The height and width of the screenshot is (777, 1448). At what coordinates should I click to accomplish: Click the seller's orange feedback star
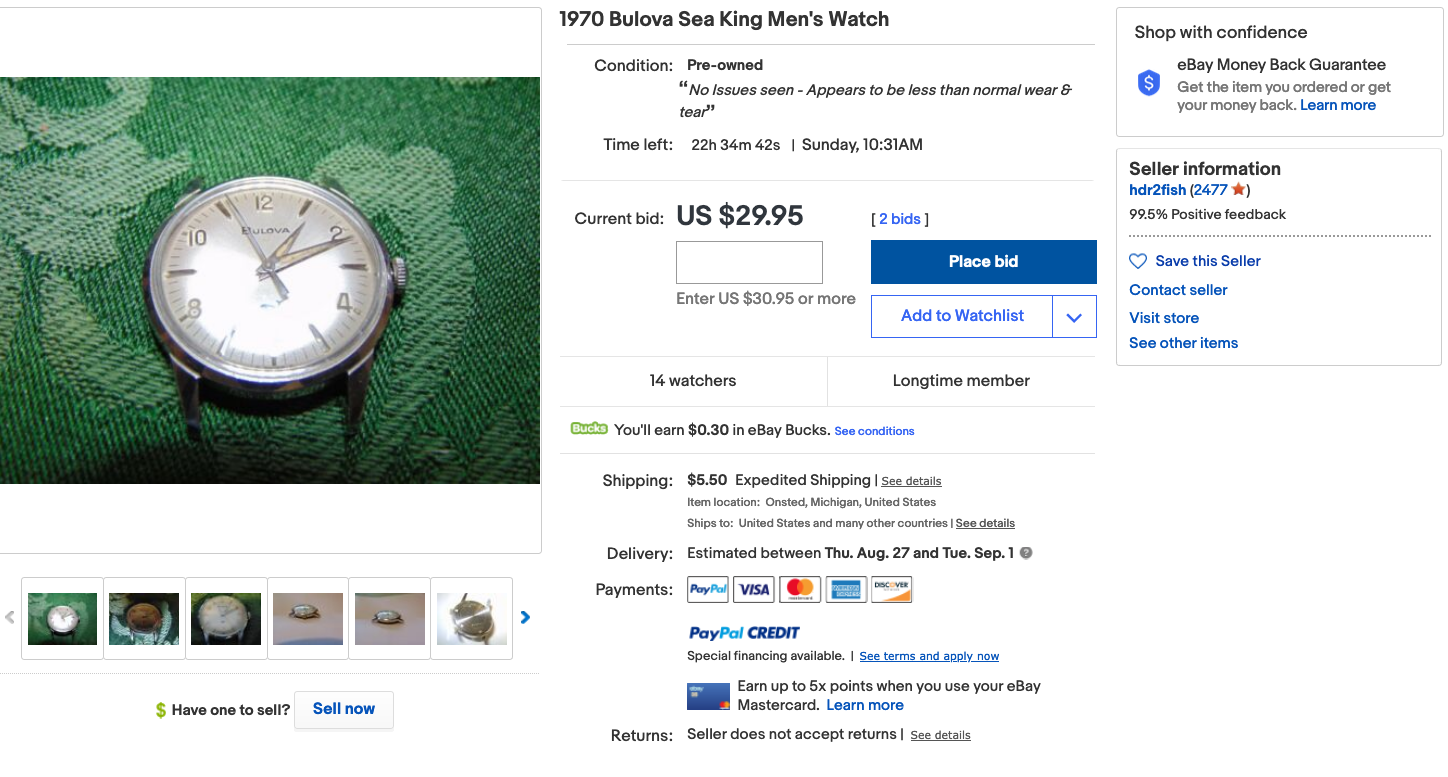[x=1238, y=190]
